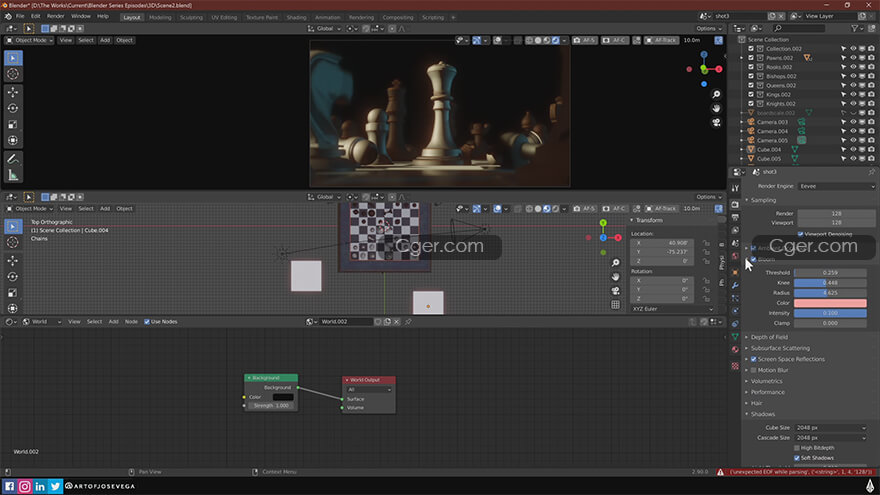Select the Measure tool in the upper viewport
This screenshot has width=880, height=495.
pyautogui.click(x=13, y=176)
